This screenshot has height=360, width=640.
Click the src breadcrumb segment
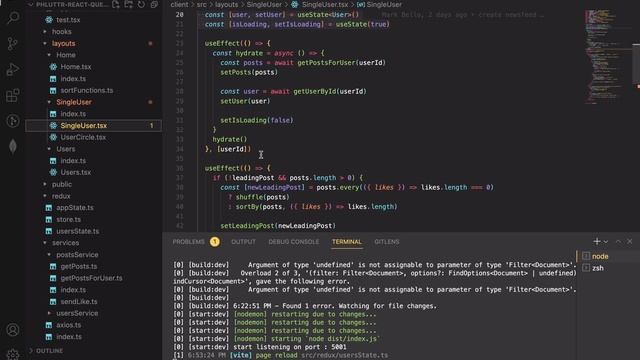[202, 4]
